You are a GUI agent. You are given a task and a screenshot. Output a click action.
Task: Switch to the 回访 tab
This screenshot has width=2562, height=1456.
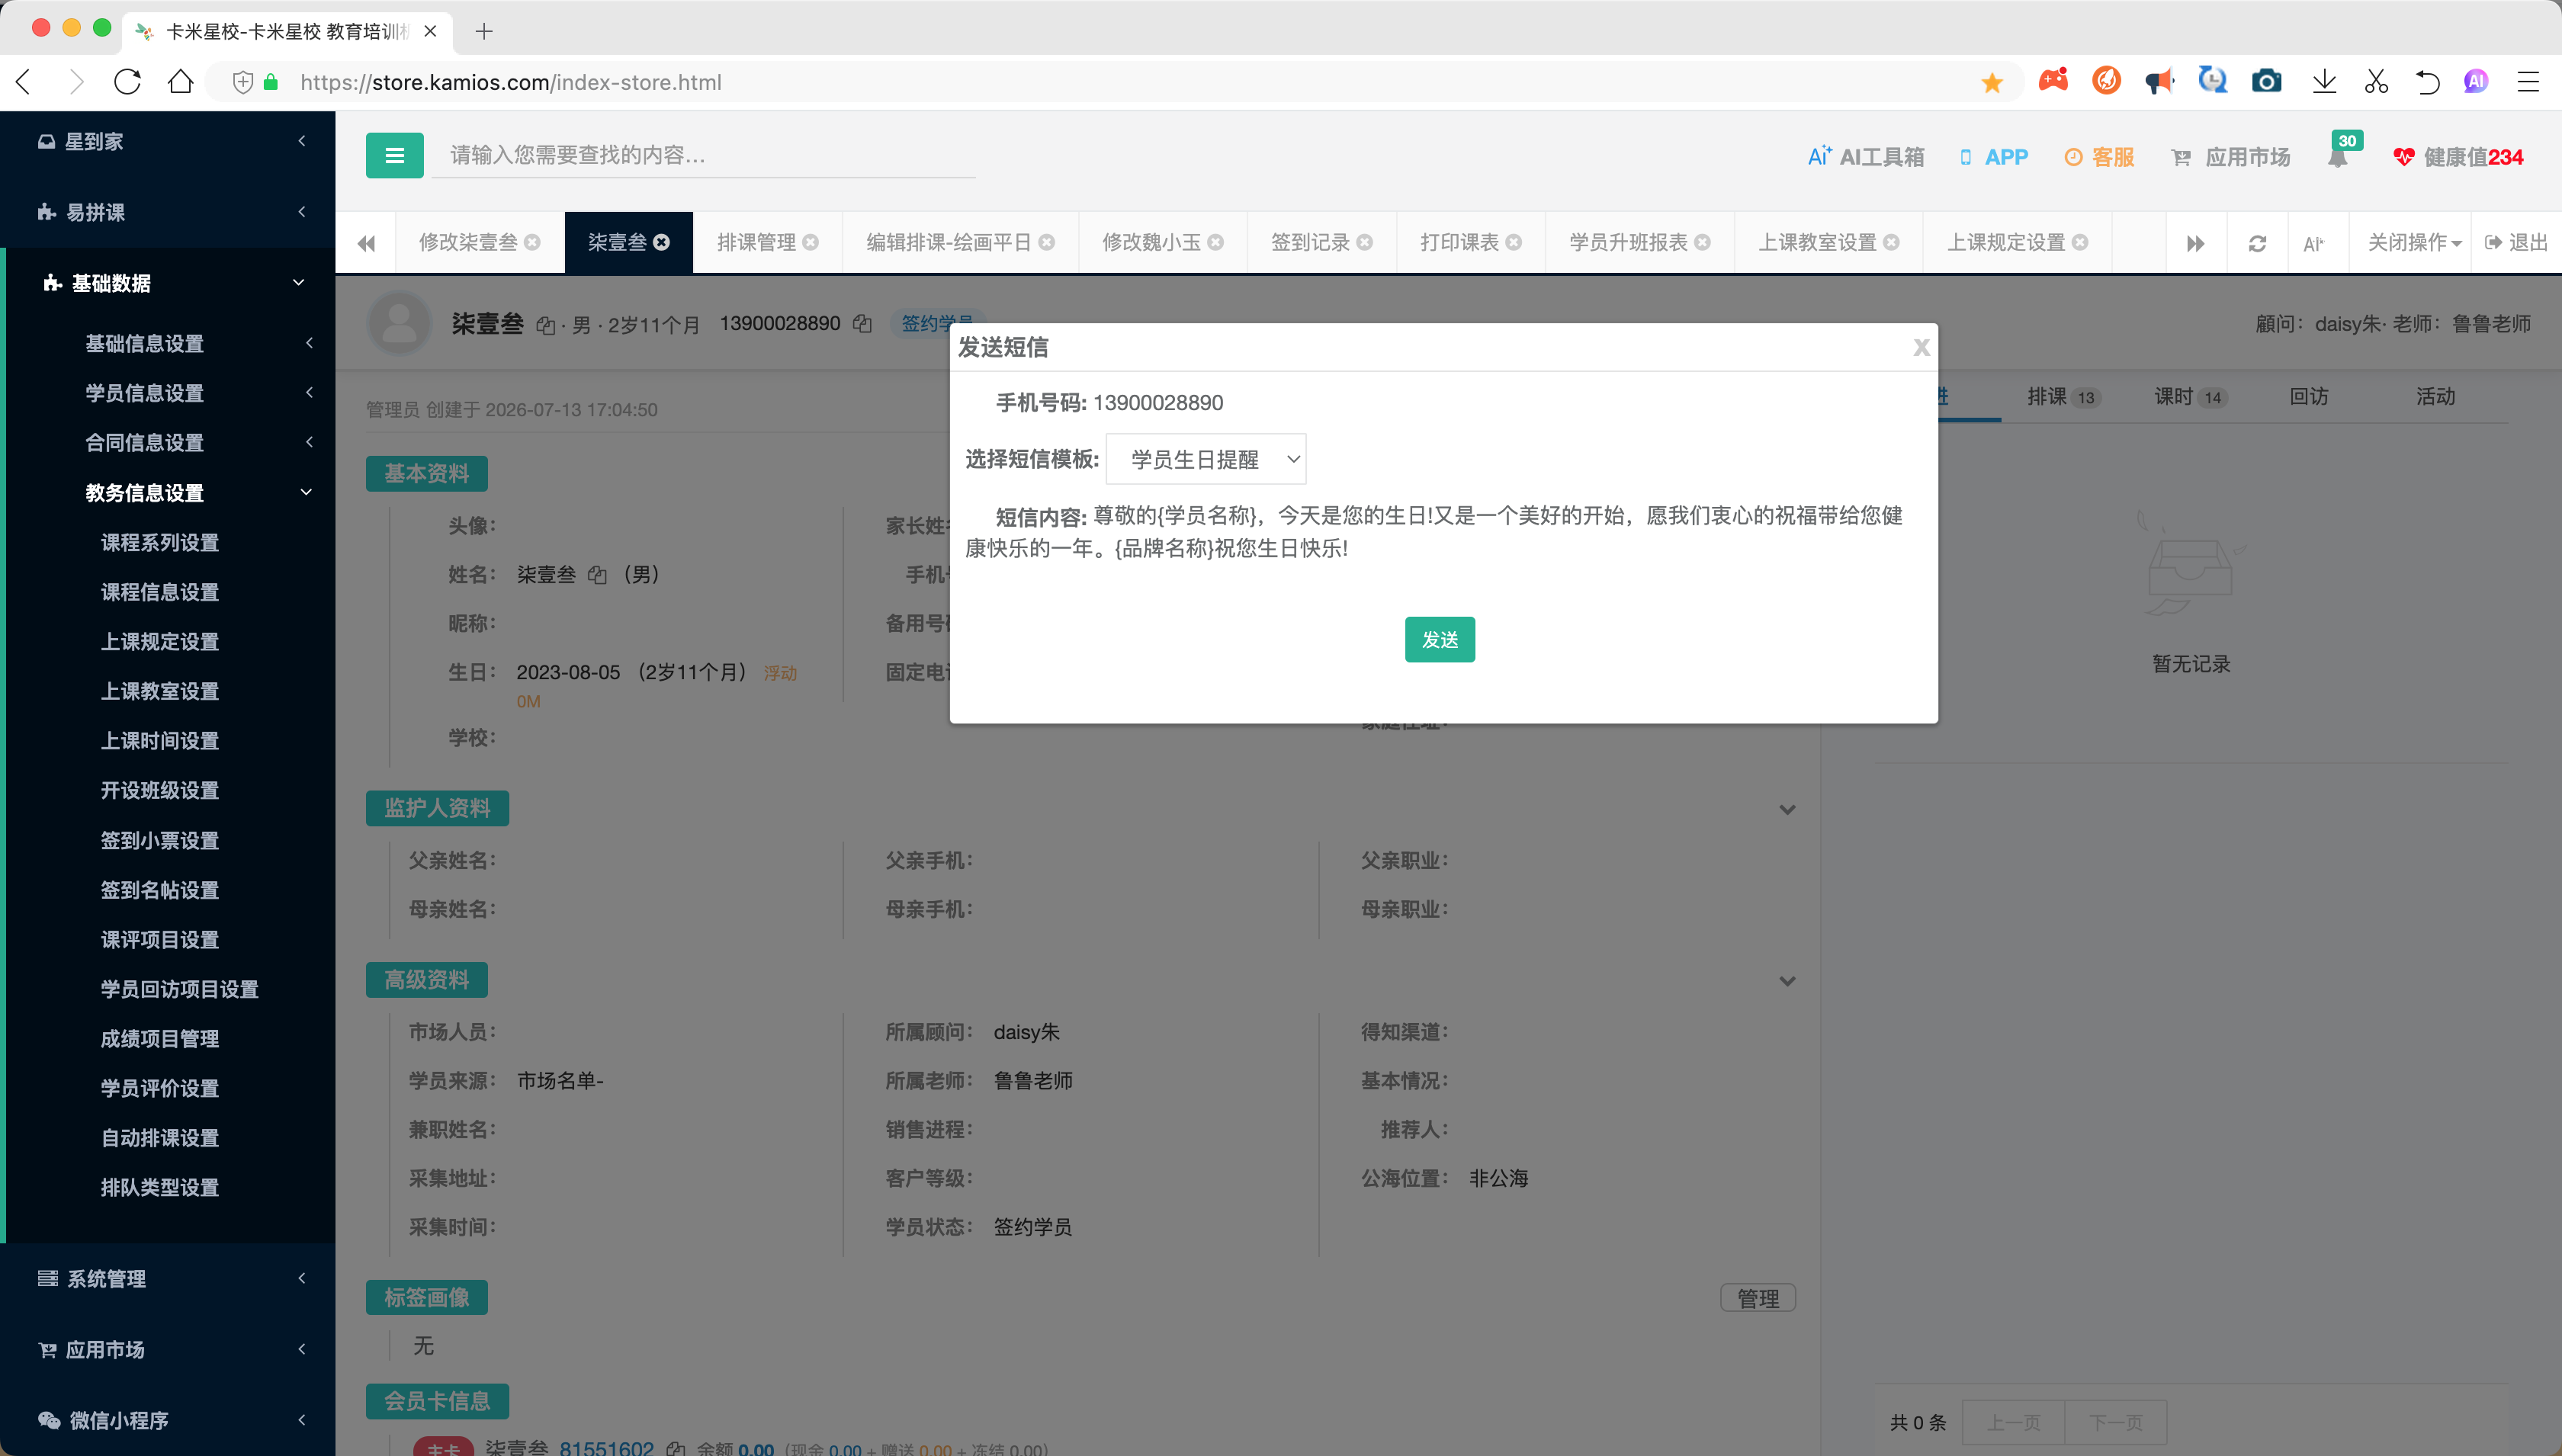2309,397
